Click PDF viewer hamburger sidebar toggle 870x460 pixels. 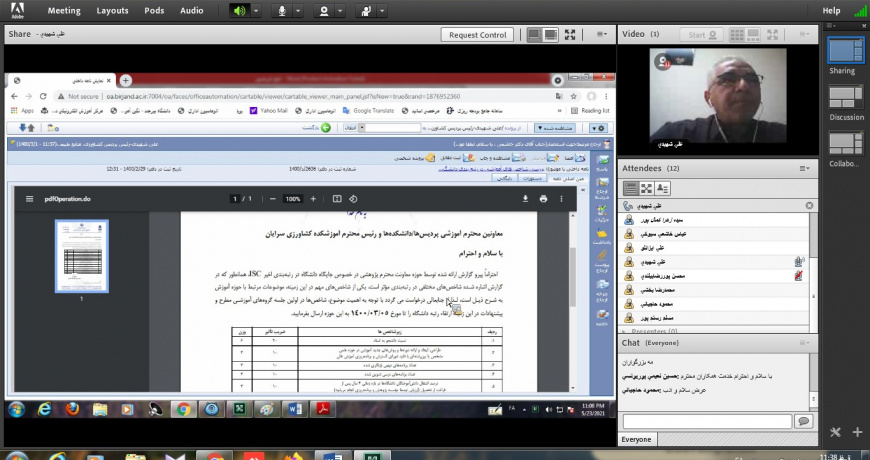[29, 199]
